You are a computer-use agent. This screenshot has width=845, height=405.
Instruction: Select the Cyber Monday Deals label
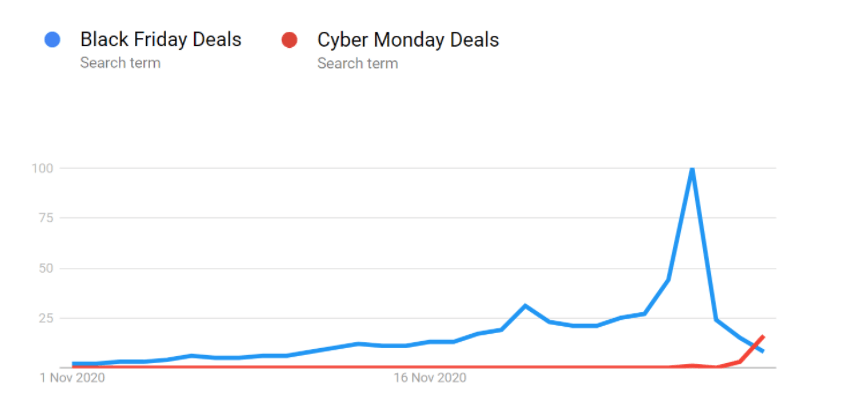(x=408, y=40)
